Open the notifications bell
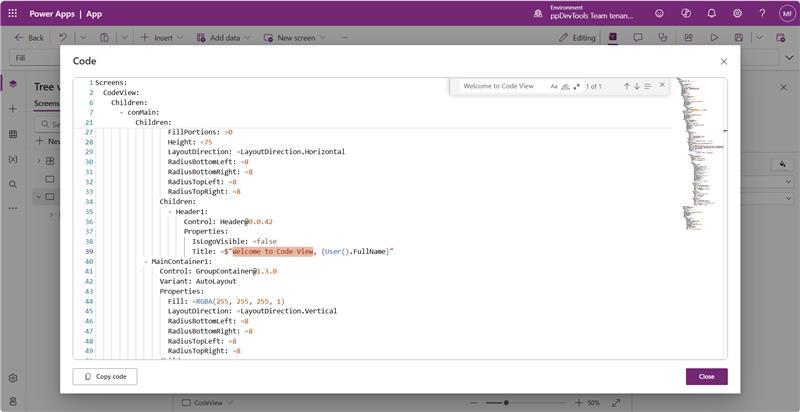800x412 pixels. pos(712,14)
